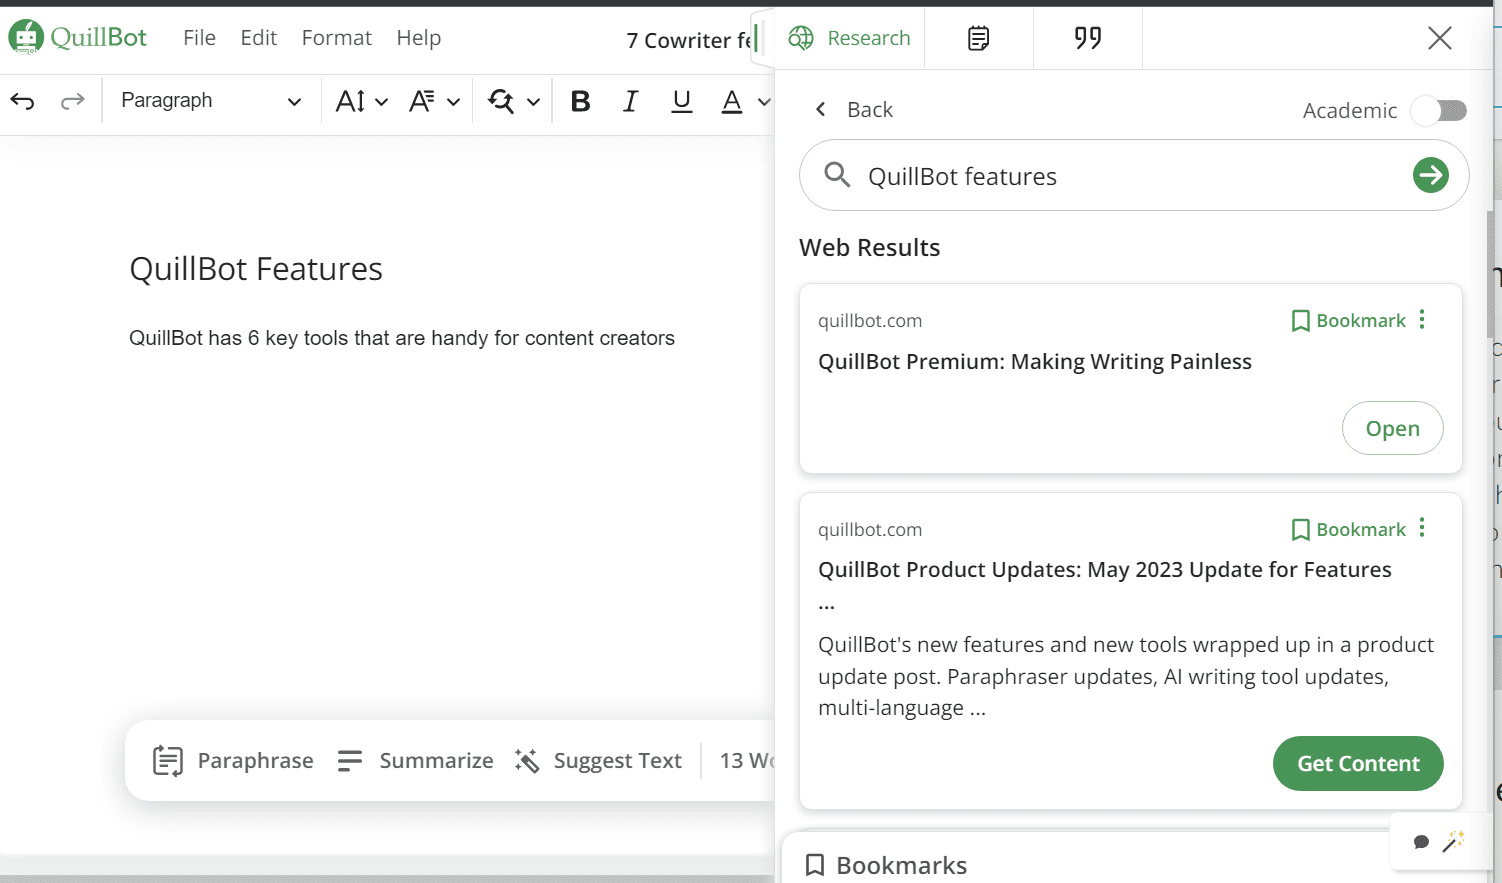
Task: Expand the line spacing dropdown arrow
Action: [453, 102]
